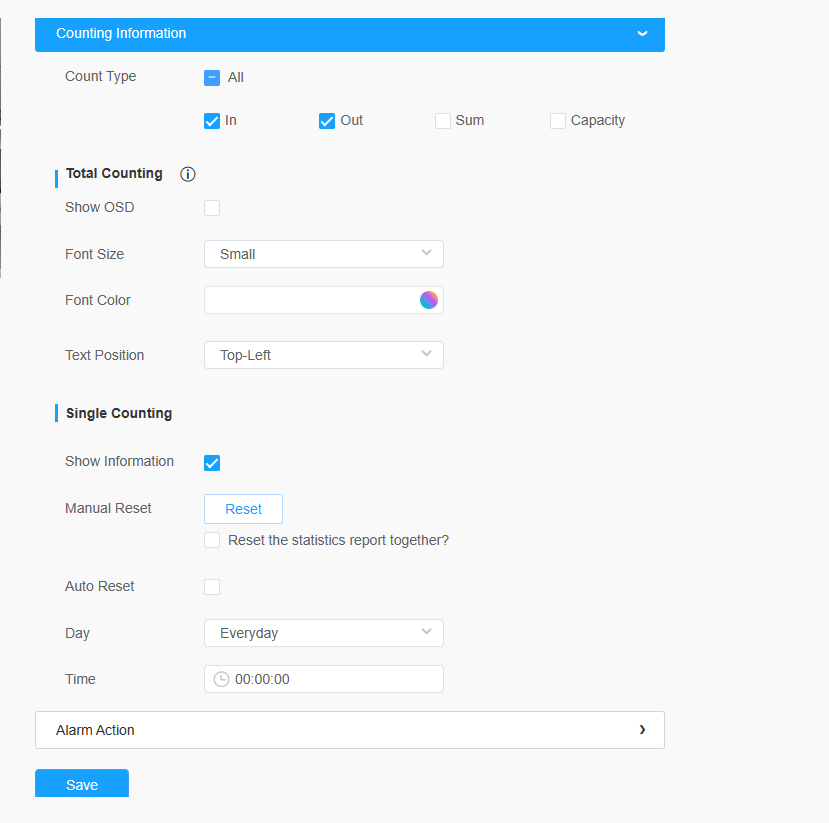Click the Save button
The height and width of the screenshot is (823, 829).
82,783
